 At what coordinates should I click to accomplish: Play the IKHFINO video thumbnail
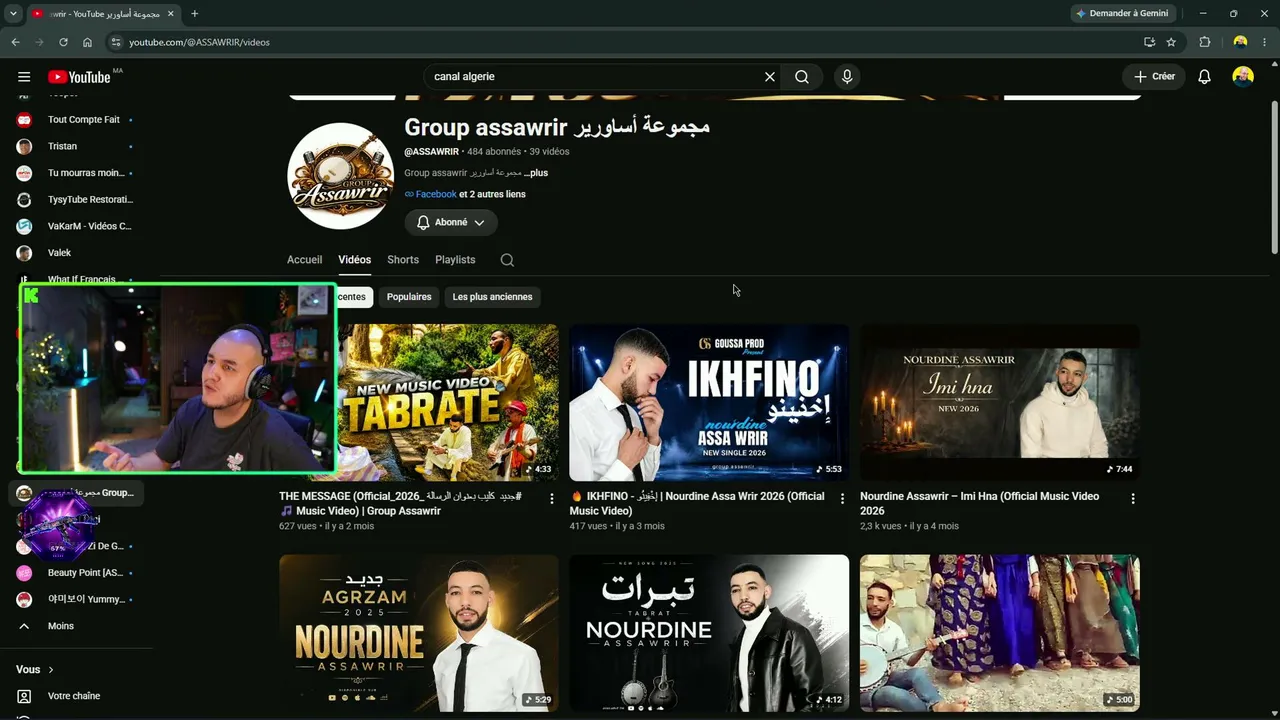click(x=709, y=402)
